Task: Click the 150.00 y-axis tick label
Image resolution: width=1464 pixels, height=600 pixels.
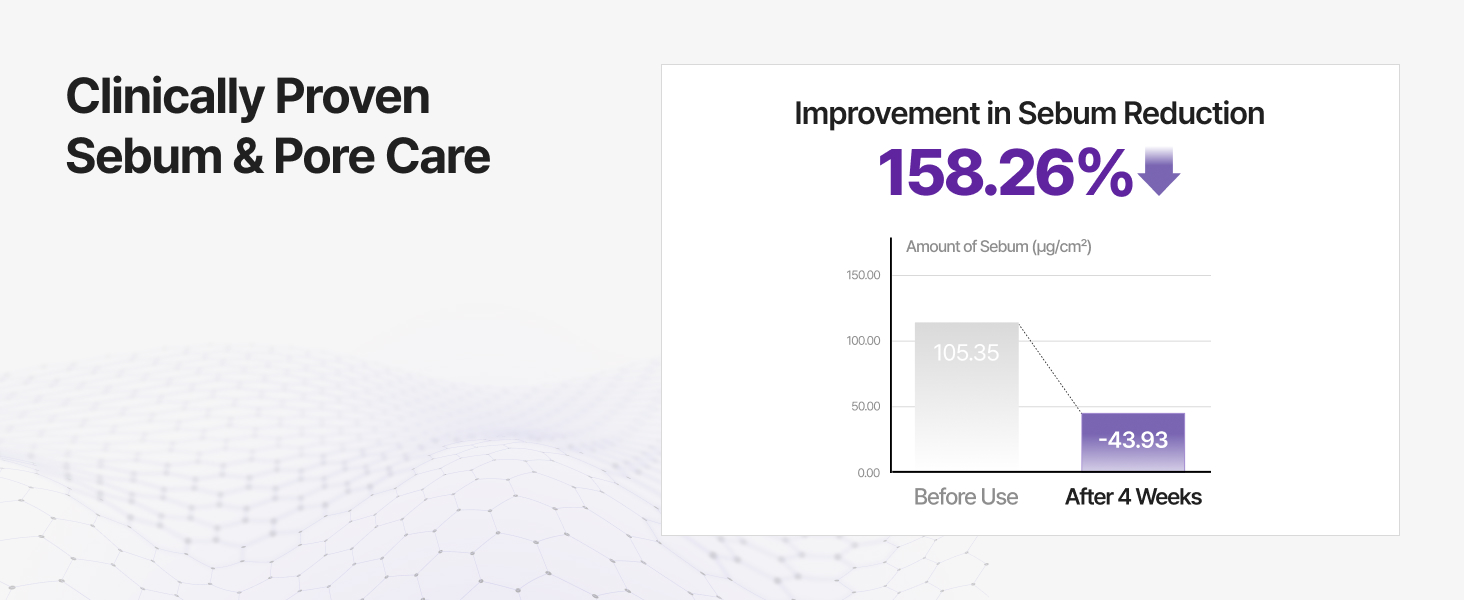Action: pyautogui.click(x=863, y=275)
